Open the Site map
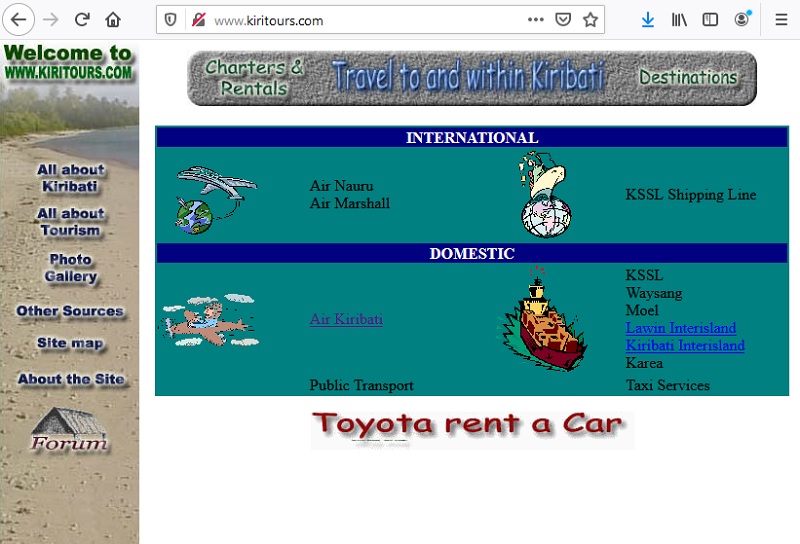The width and height of the screenshot is (800, 544). point(70,343)
